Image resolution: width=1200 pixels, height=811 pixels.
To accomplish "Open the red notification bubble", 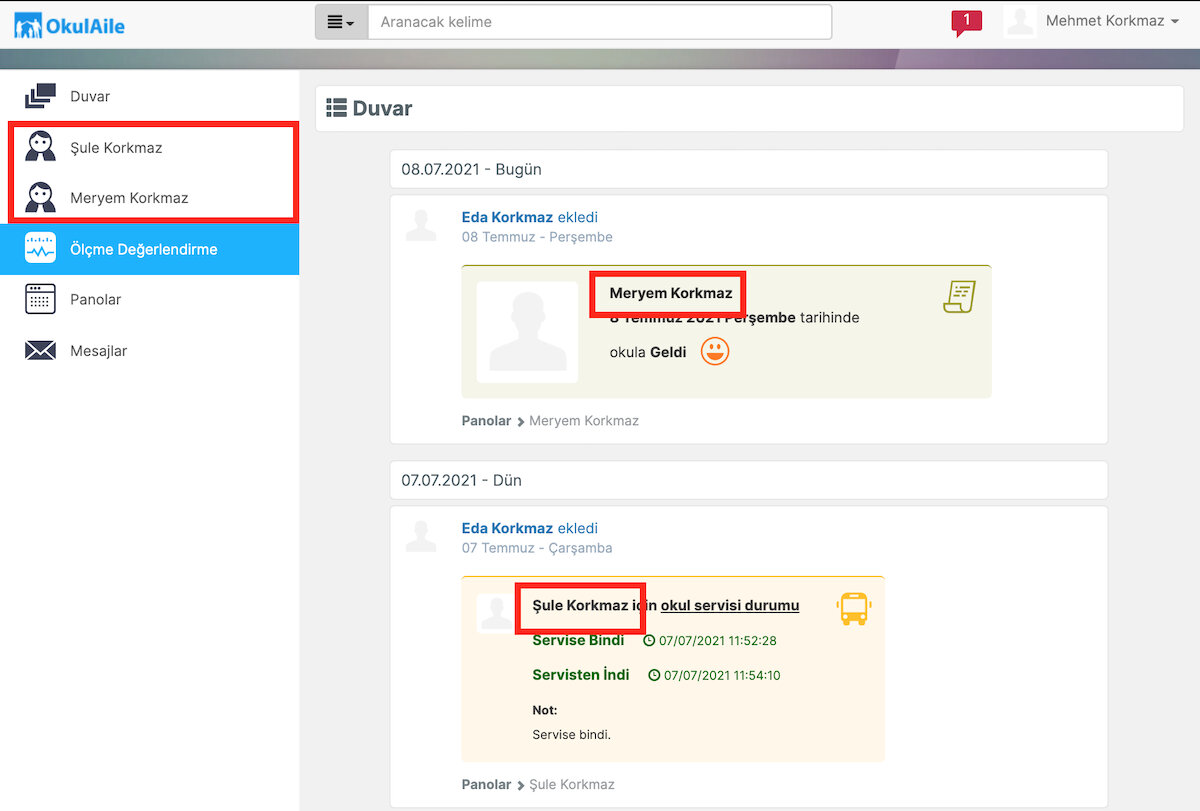I will coord(966,23).
